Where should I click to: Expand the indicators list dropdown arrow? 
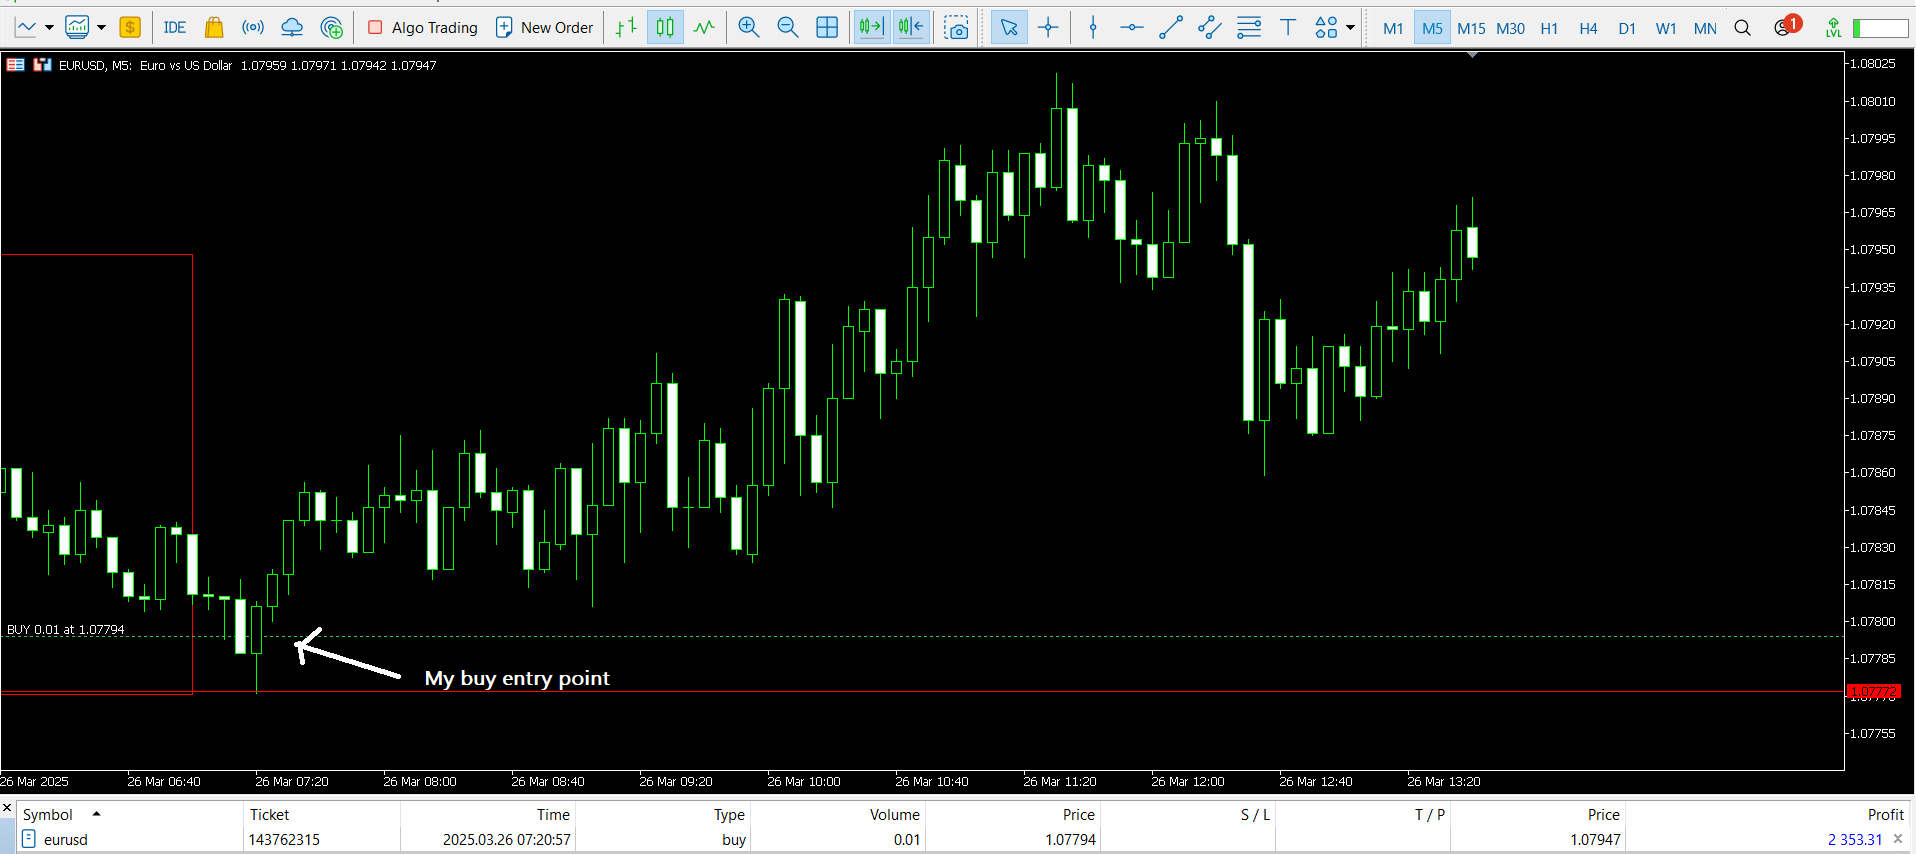coord(101,28)
